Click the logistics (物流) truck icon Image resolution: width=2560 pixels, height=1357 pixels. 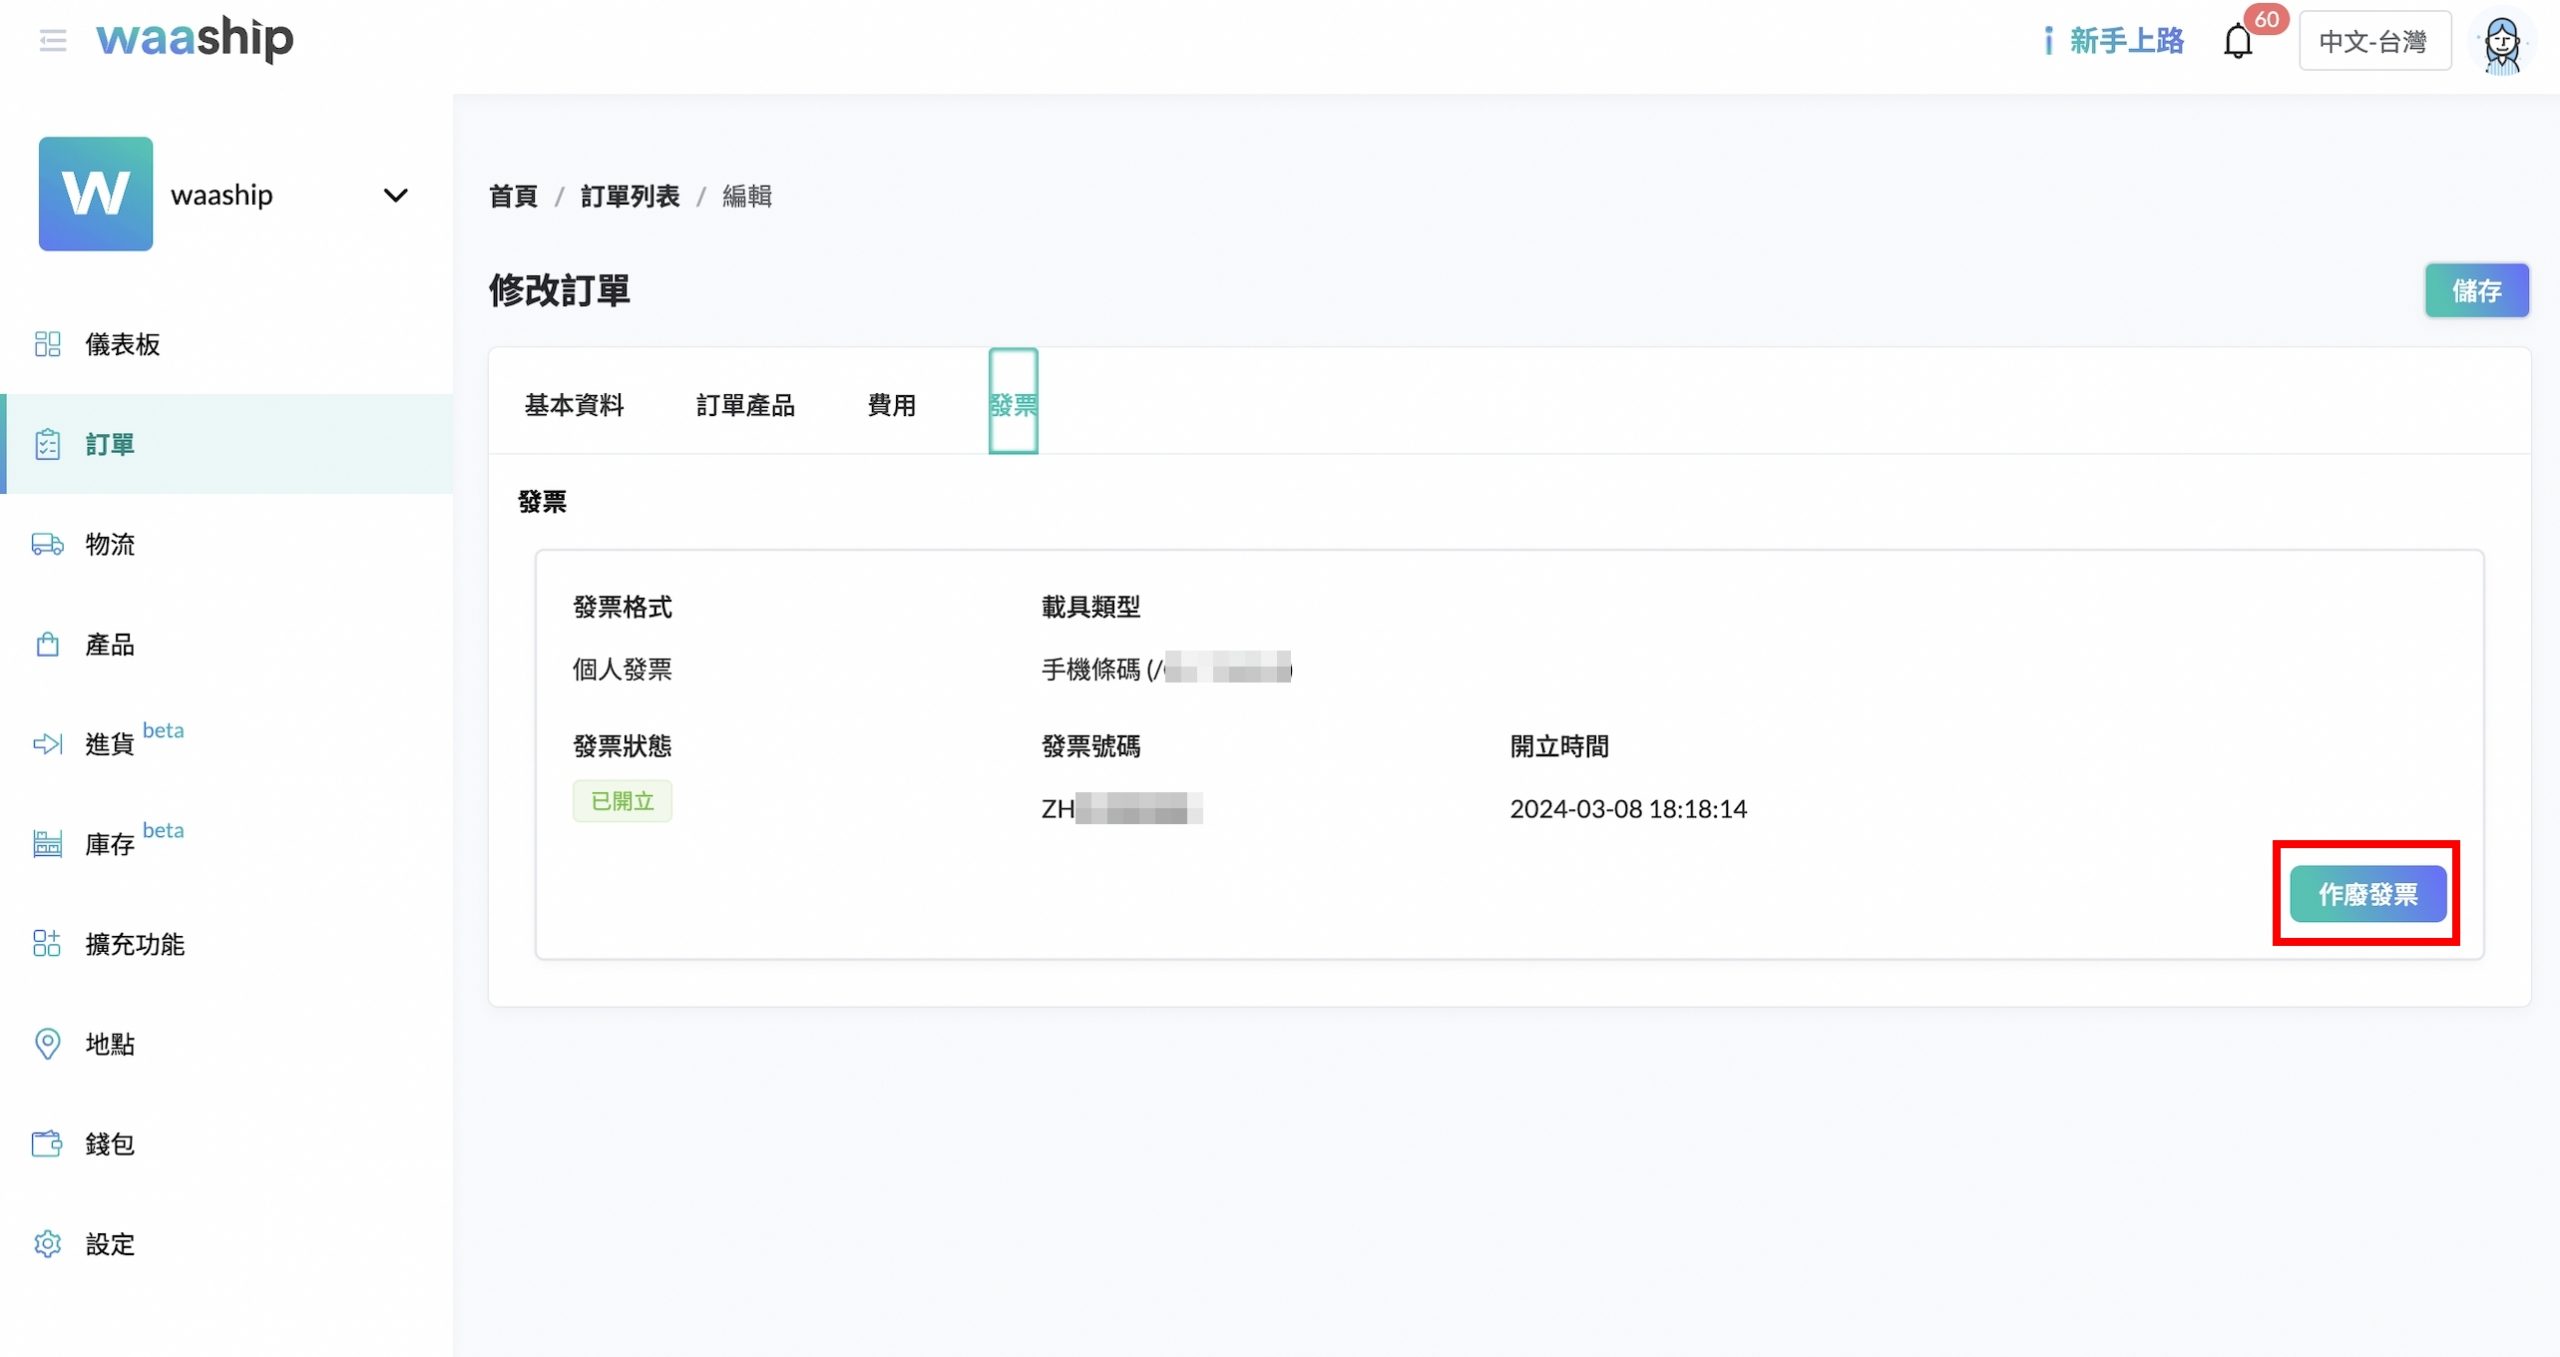coord(47,544)
